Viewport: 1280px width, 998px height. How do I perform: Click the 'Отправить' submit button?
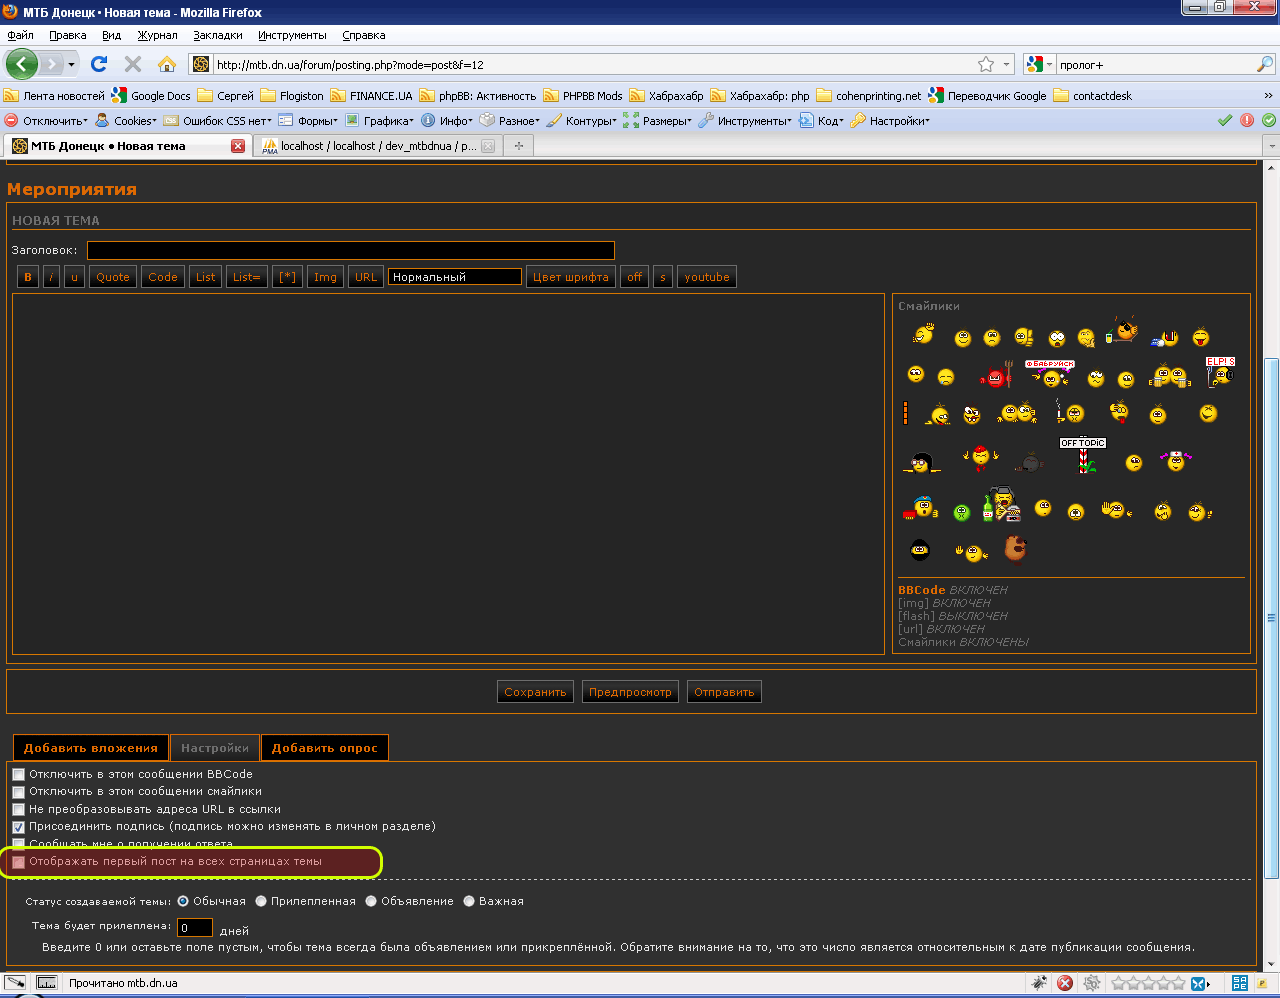tap(724, 692)
